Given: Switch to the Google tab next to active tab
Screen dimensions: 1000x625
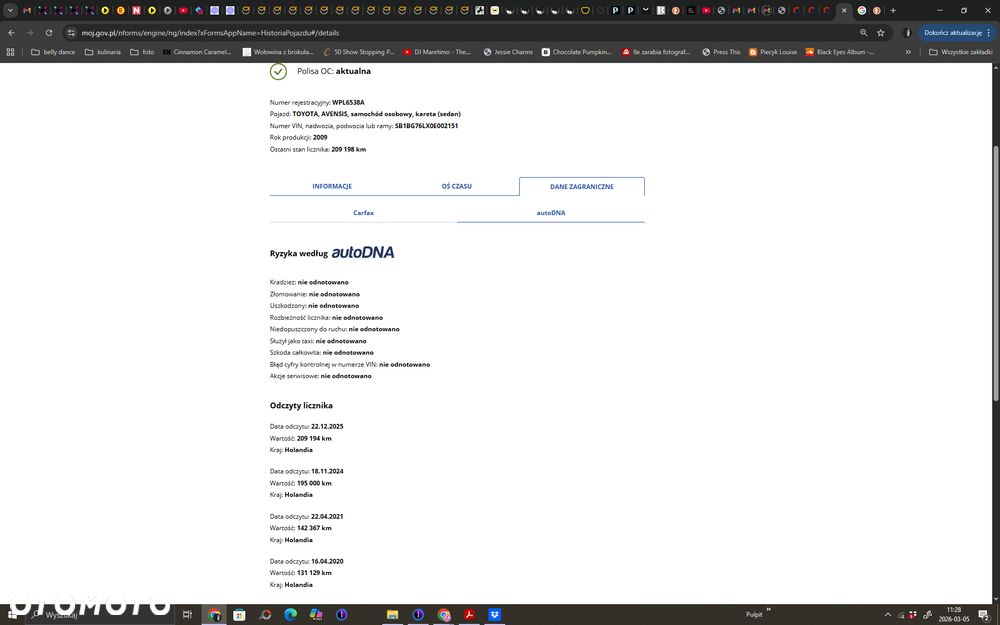Looking at the screenshot, I should 862,10.
